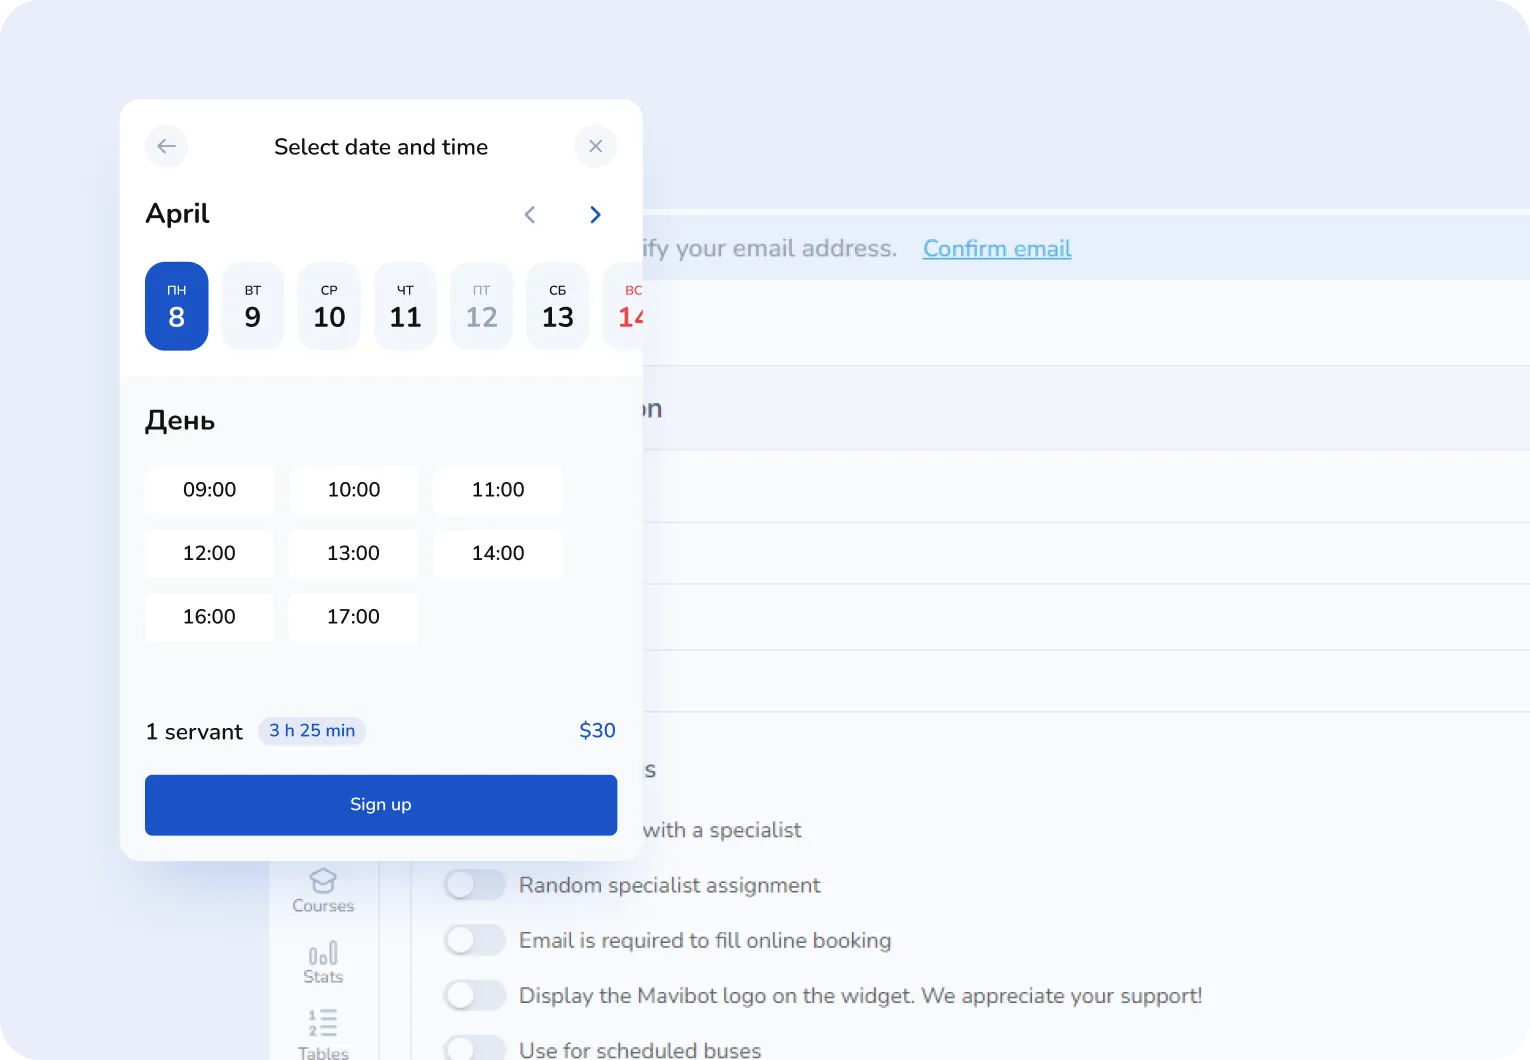
Task: Click the 3 h 25 min duration chip
Action: [311, 730]
